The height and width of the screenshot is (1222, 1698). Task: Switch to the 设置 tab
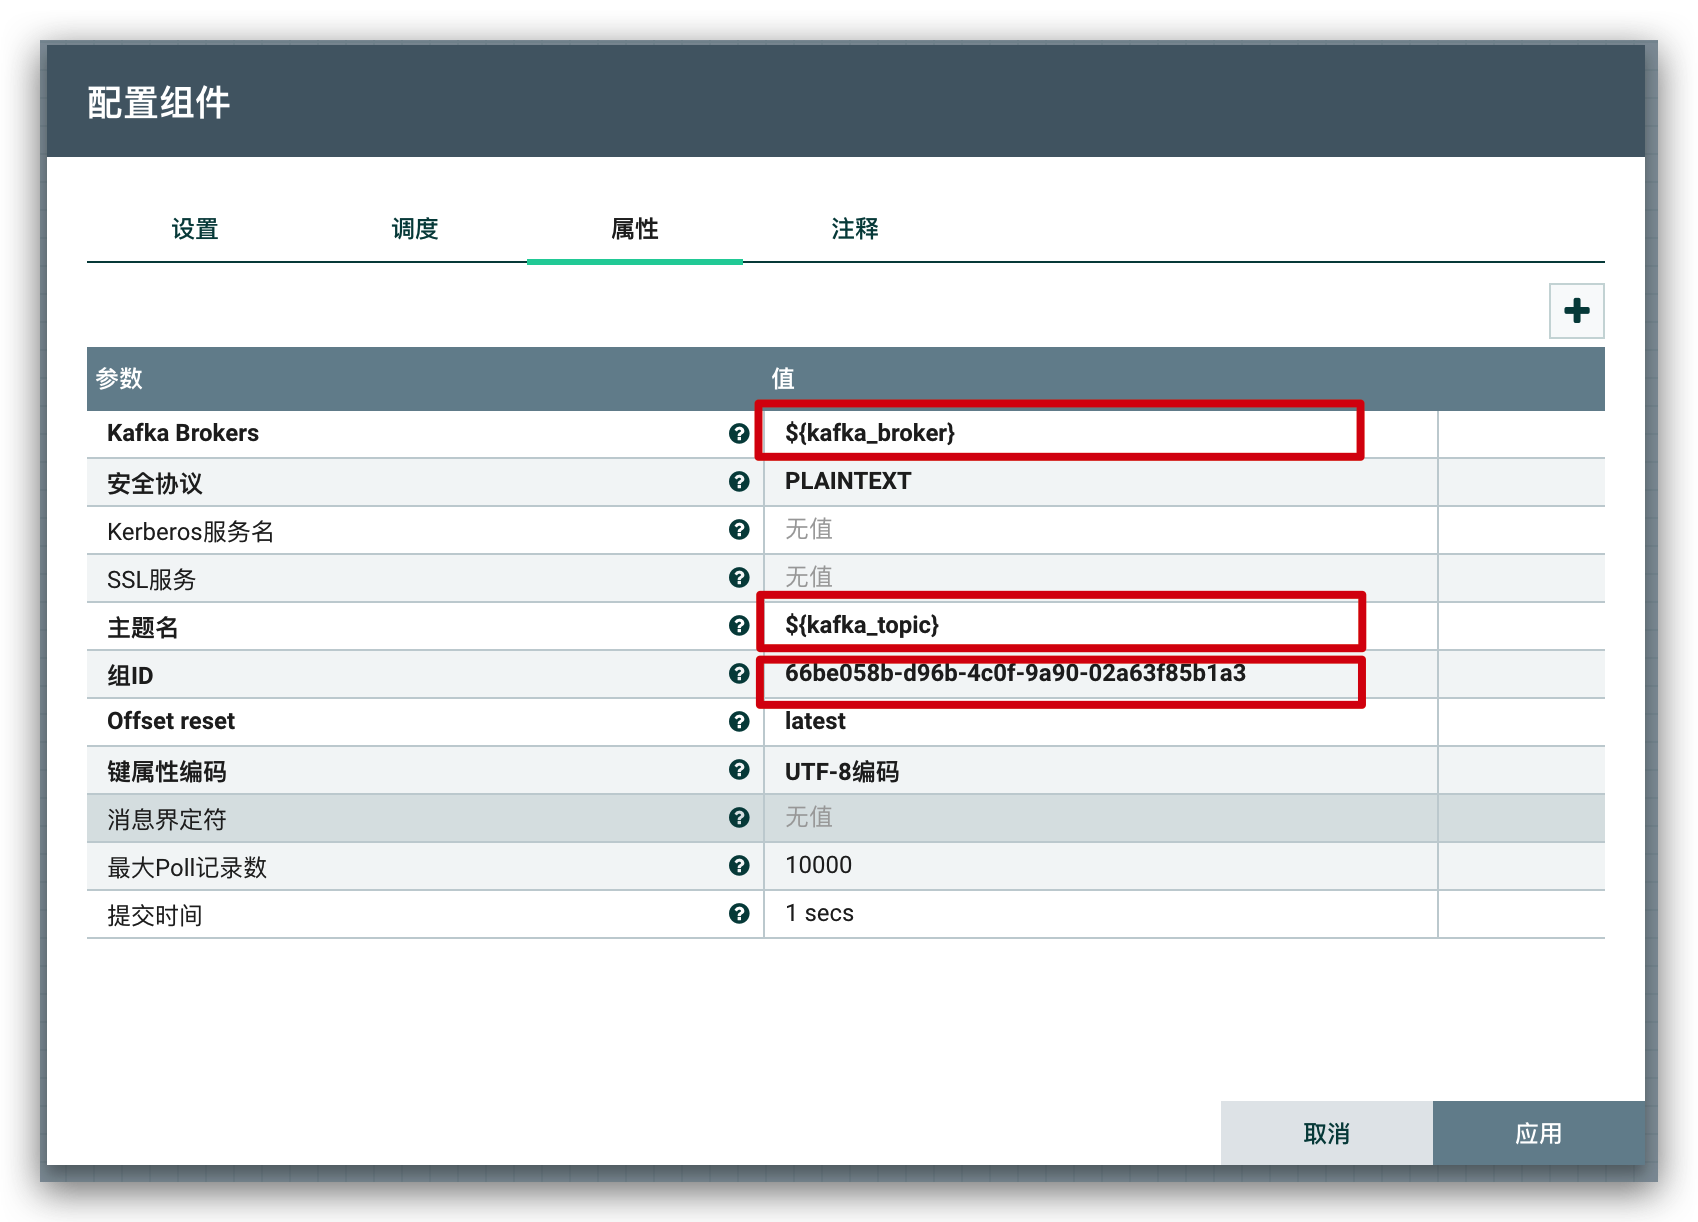pos(195,229)
